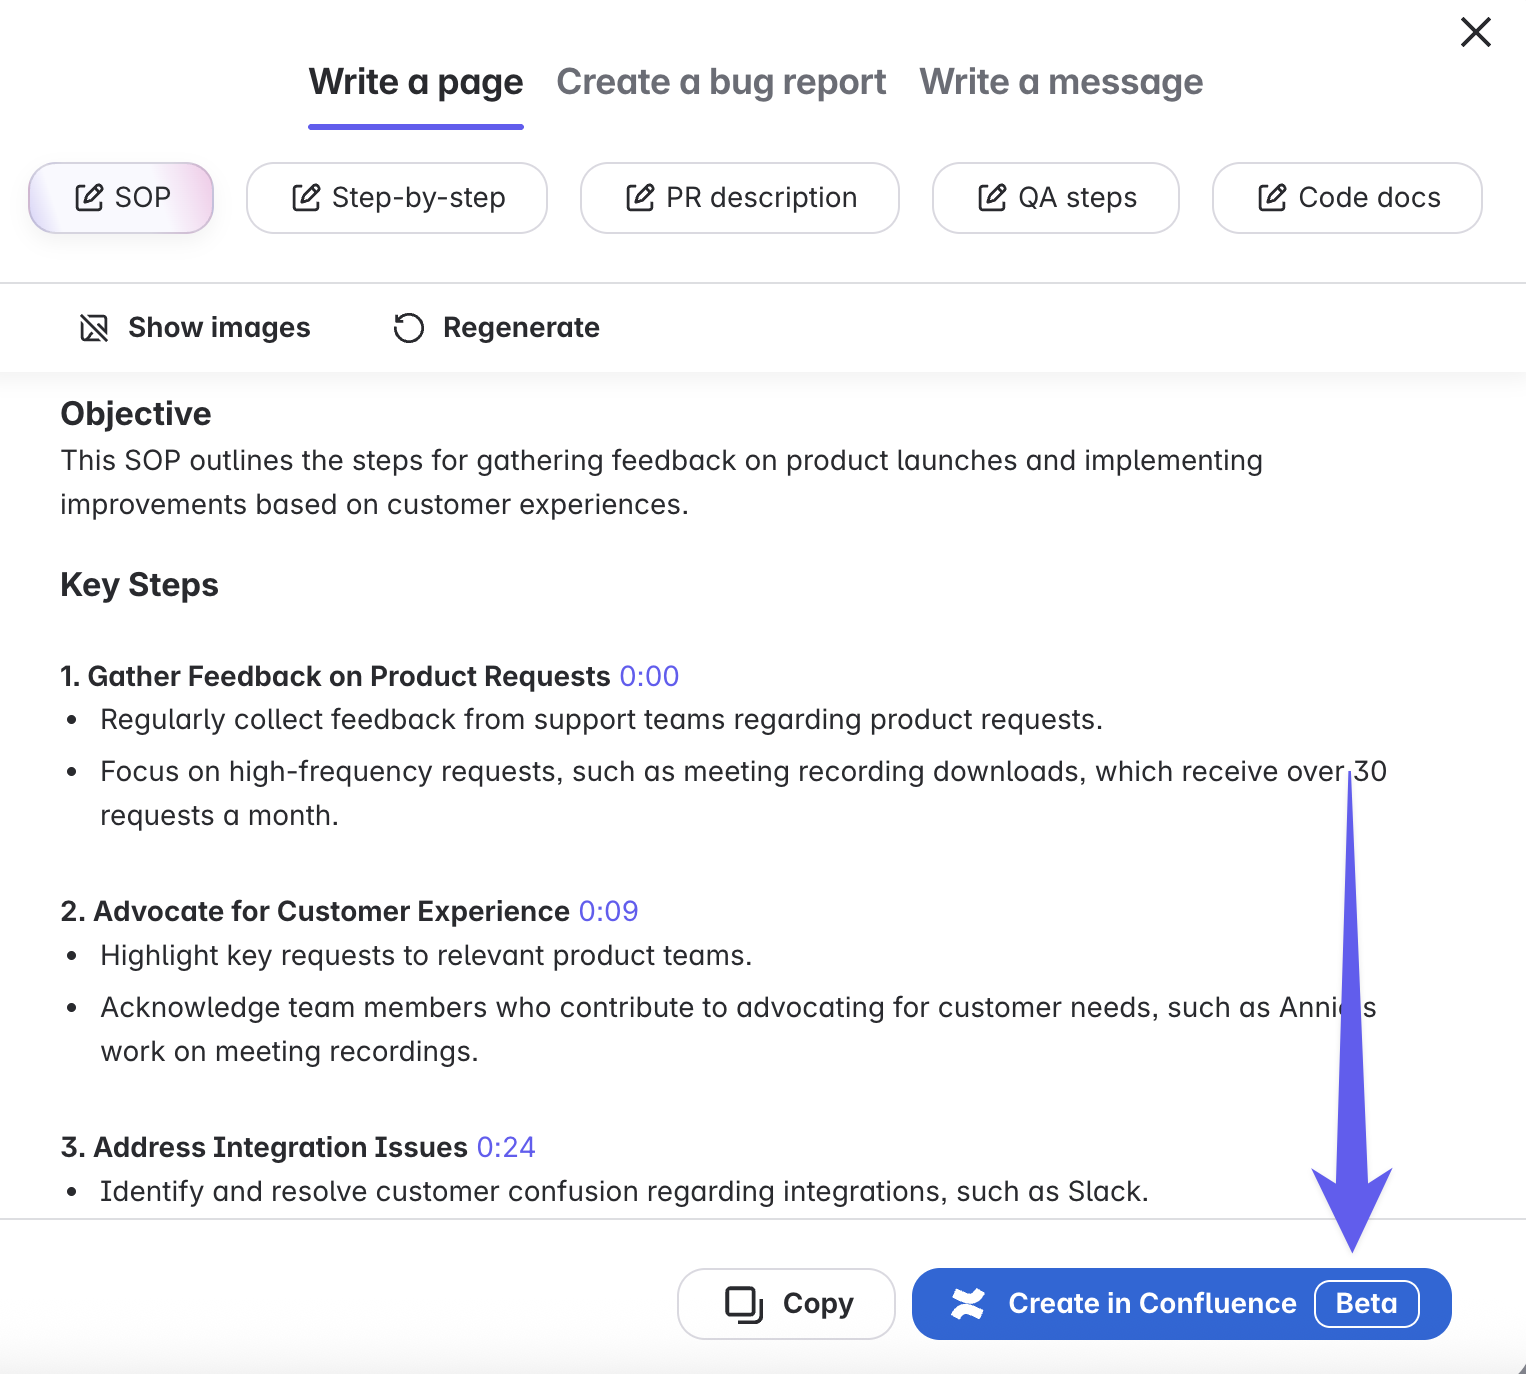
Task: Click the Copy duplicate-squares icon
Action: pyautogui.click(x=743, y=1304)
